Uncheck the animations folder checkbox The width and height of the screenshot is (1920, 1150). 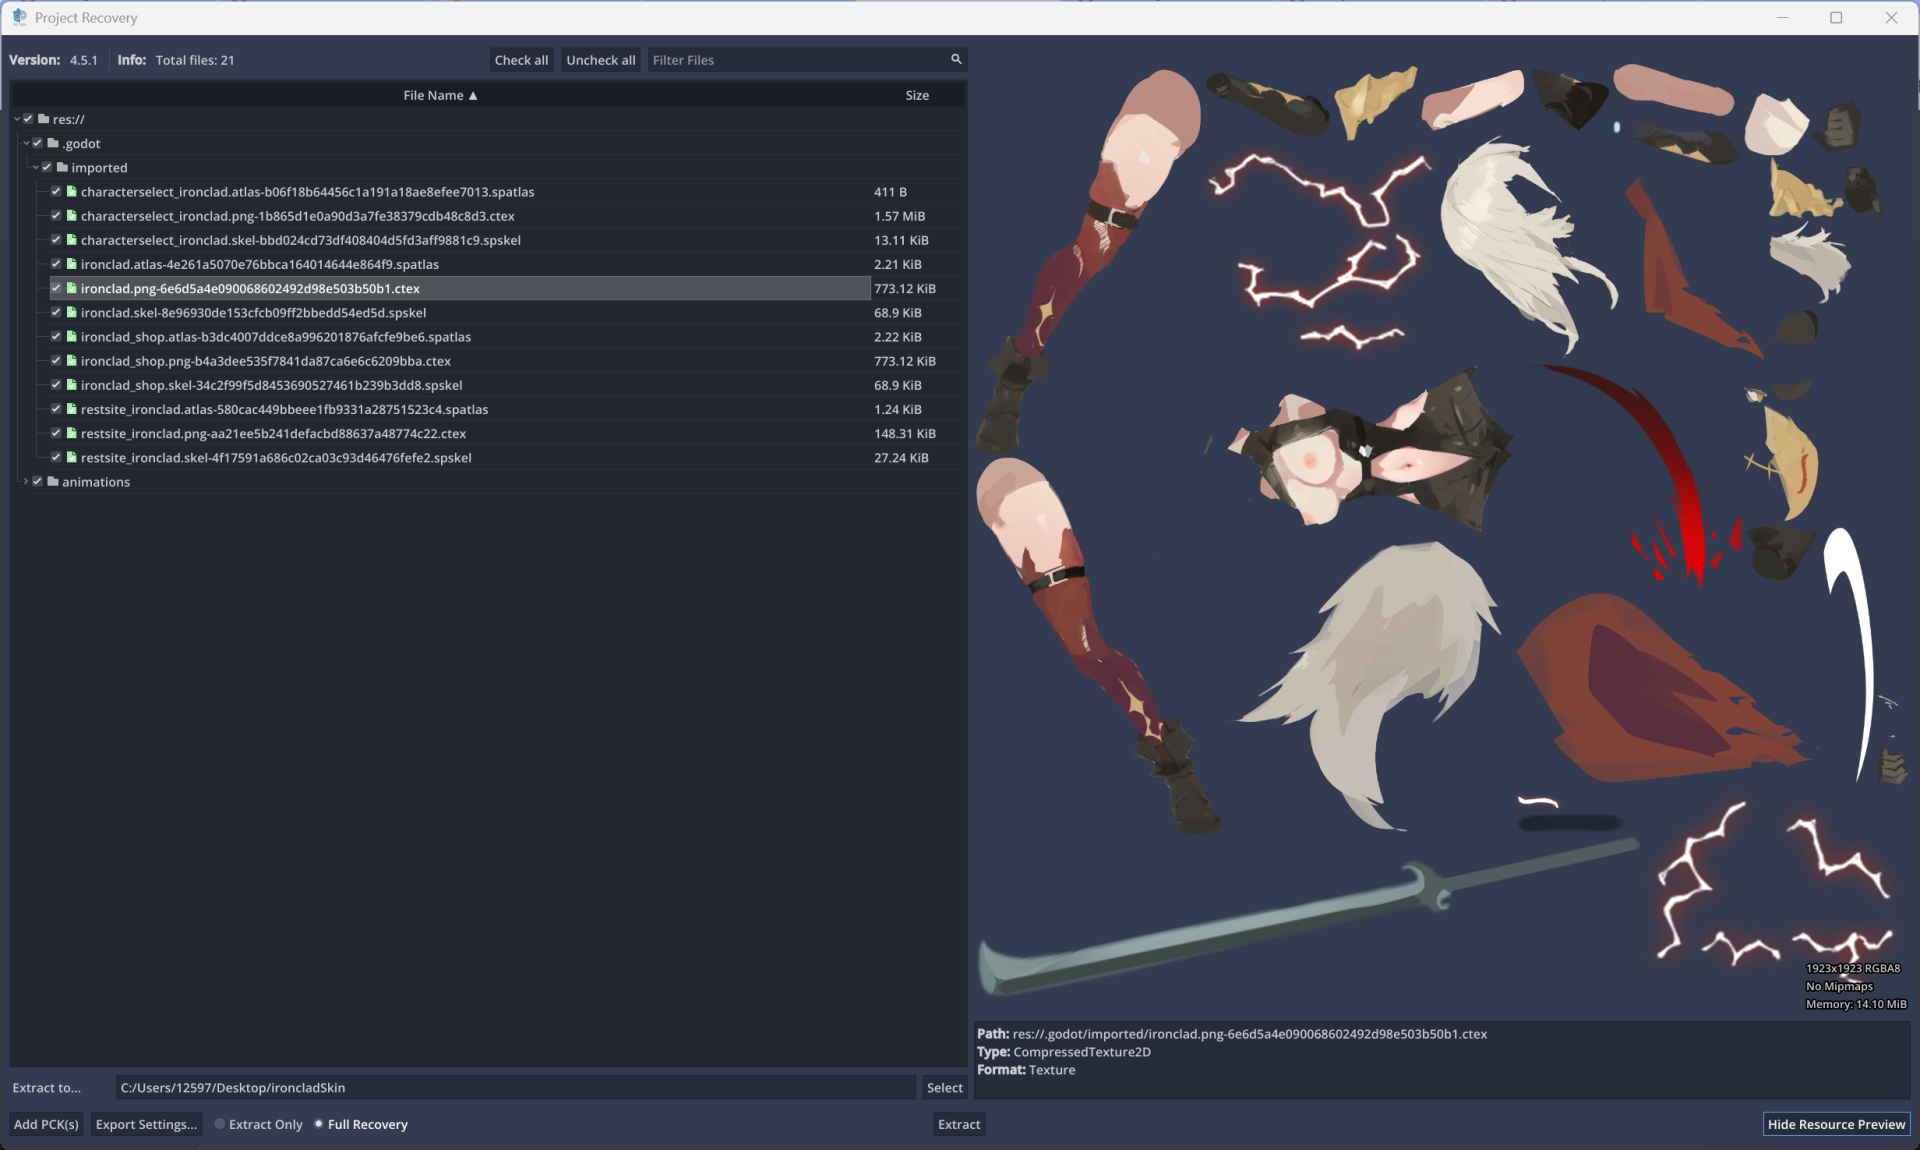38,481
